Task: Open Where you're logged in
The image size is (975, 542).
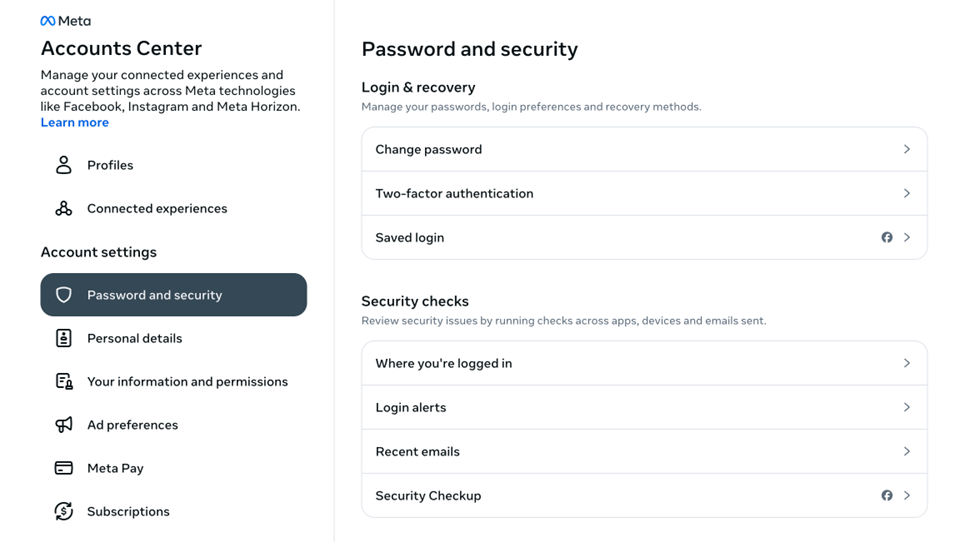Action: (x=444, y=364)
